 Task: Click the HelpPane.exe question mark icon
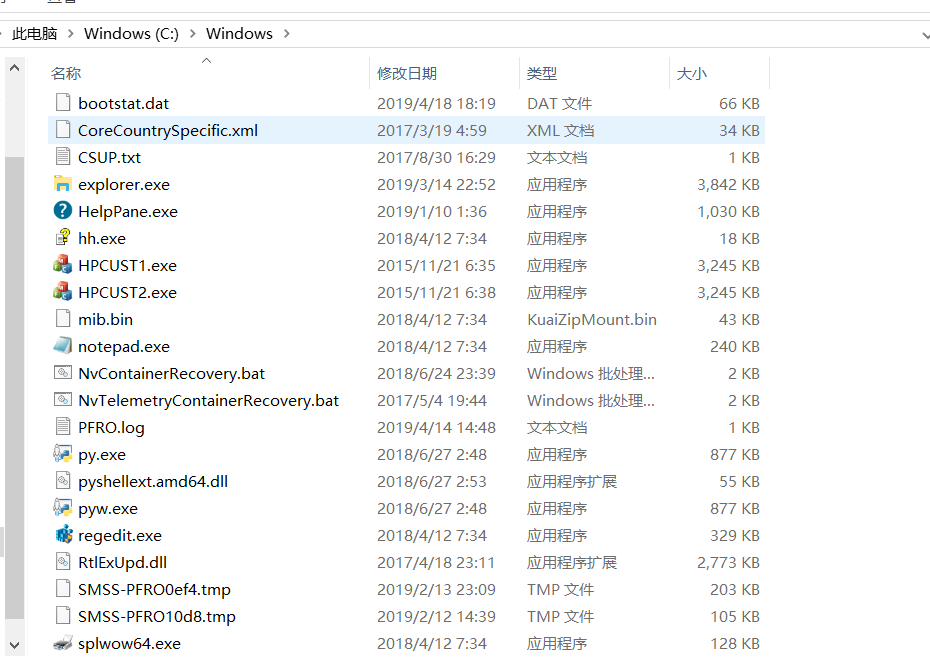click(x=63, y=211)
